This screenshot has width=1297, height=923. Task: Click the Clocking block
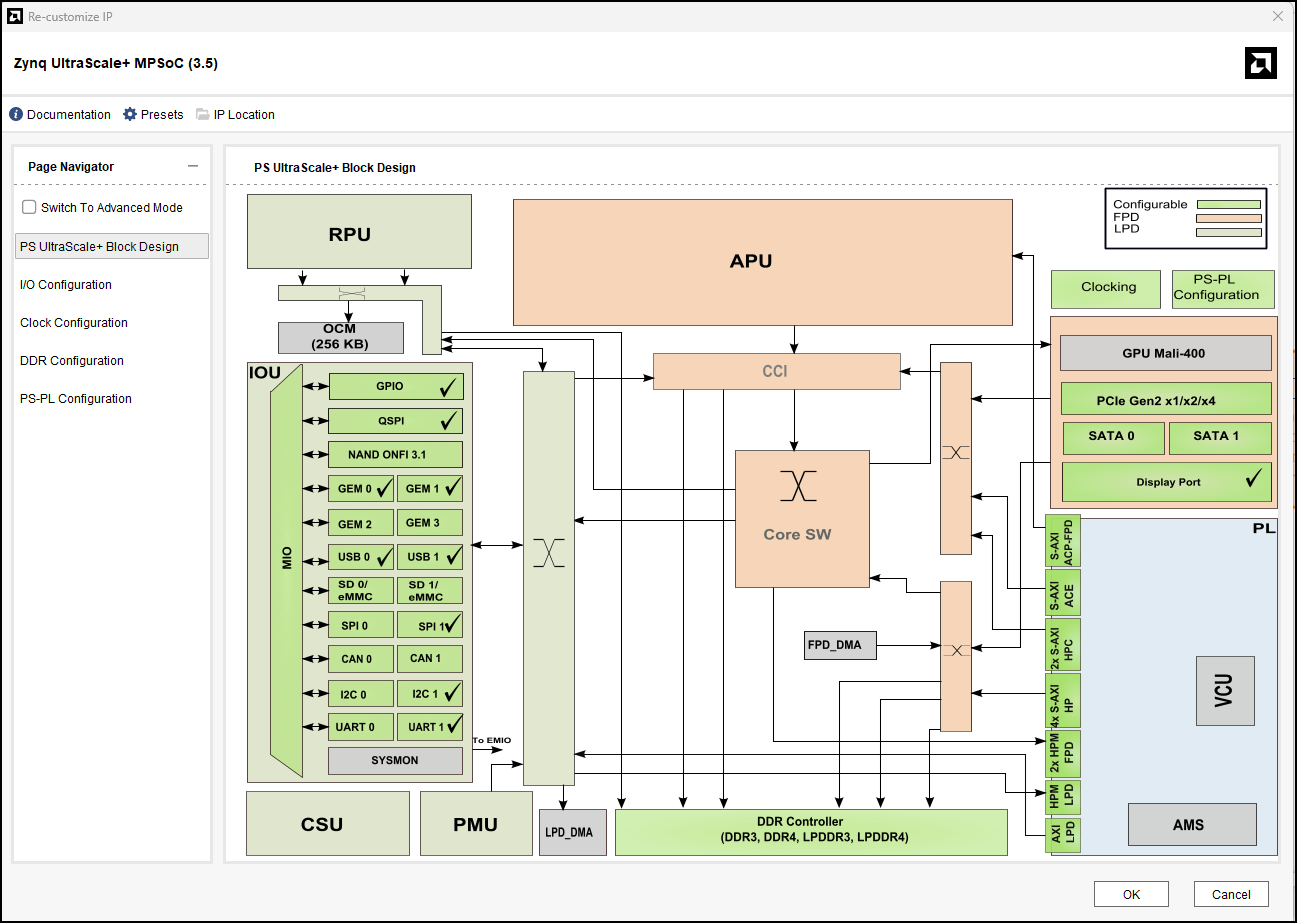[x=1107, y=288]
